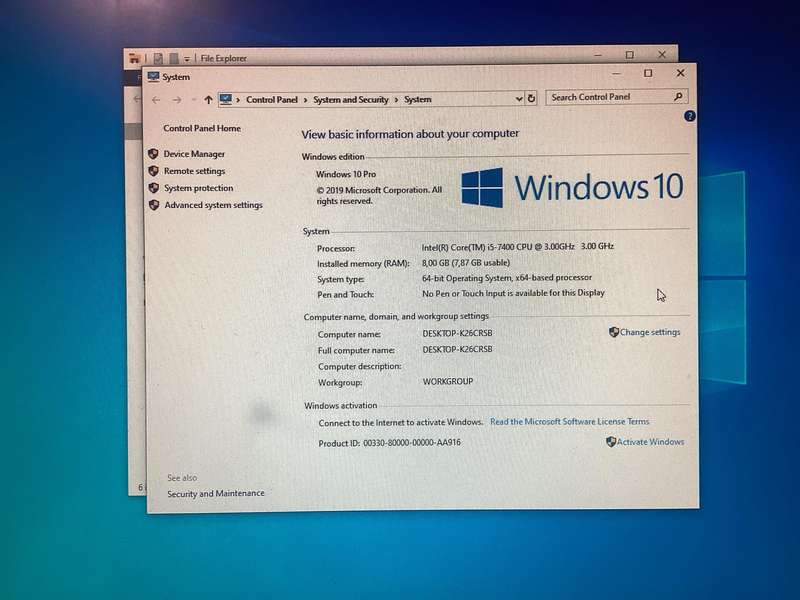This screenshot has height=600, width=800.
Task: Click the Windows 10 Pro edition text
Action: (x=345, y=174)
